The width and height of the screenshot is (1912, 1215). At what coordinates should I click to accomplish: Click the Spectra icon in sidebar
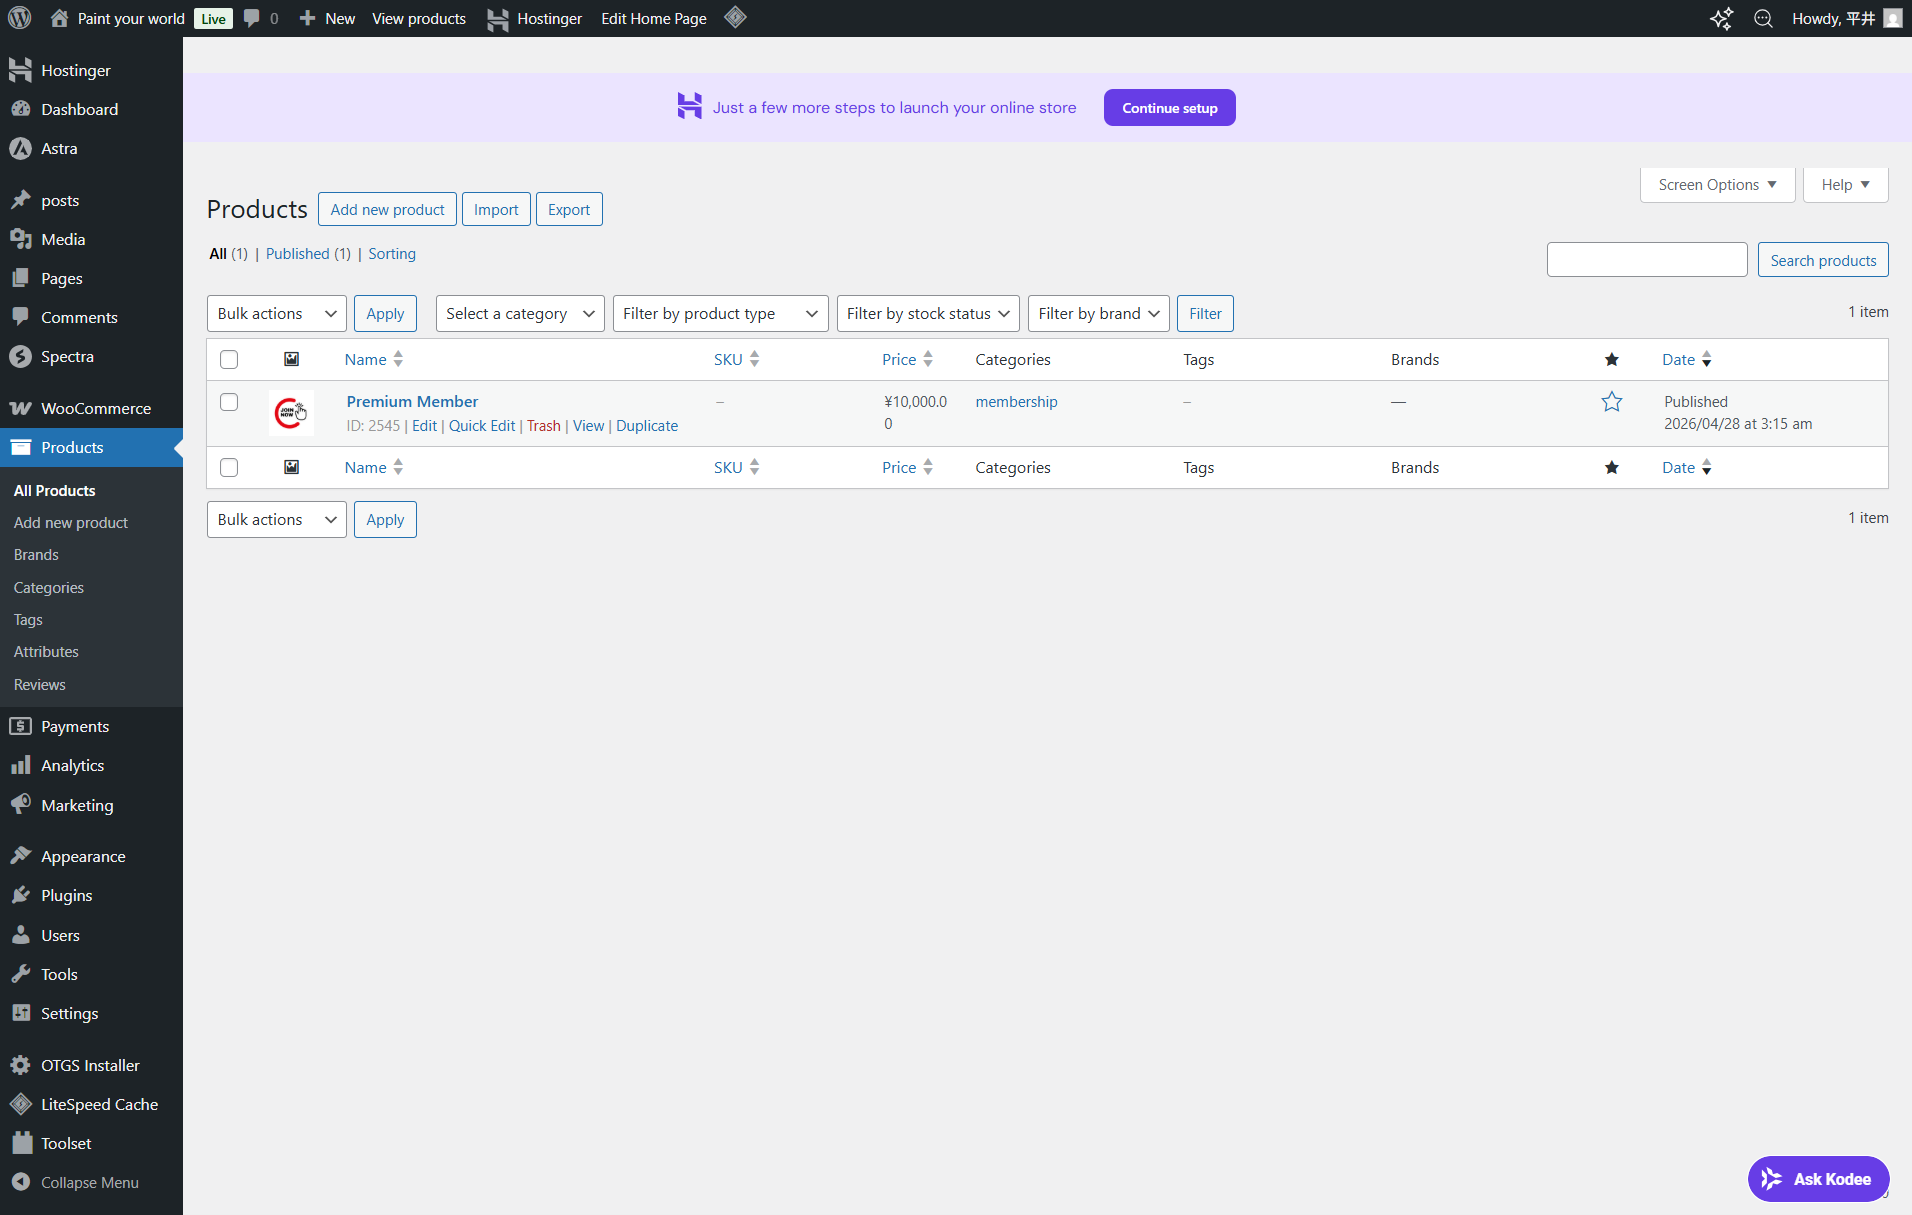(x=20, y=356)
